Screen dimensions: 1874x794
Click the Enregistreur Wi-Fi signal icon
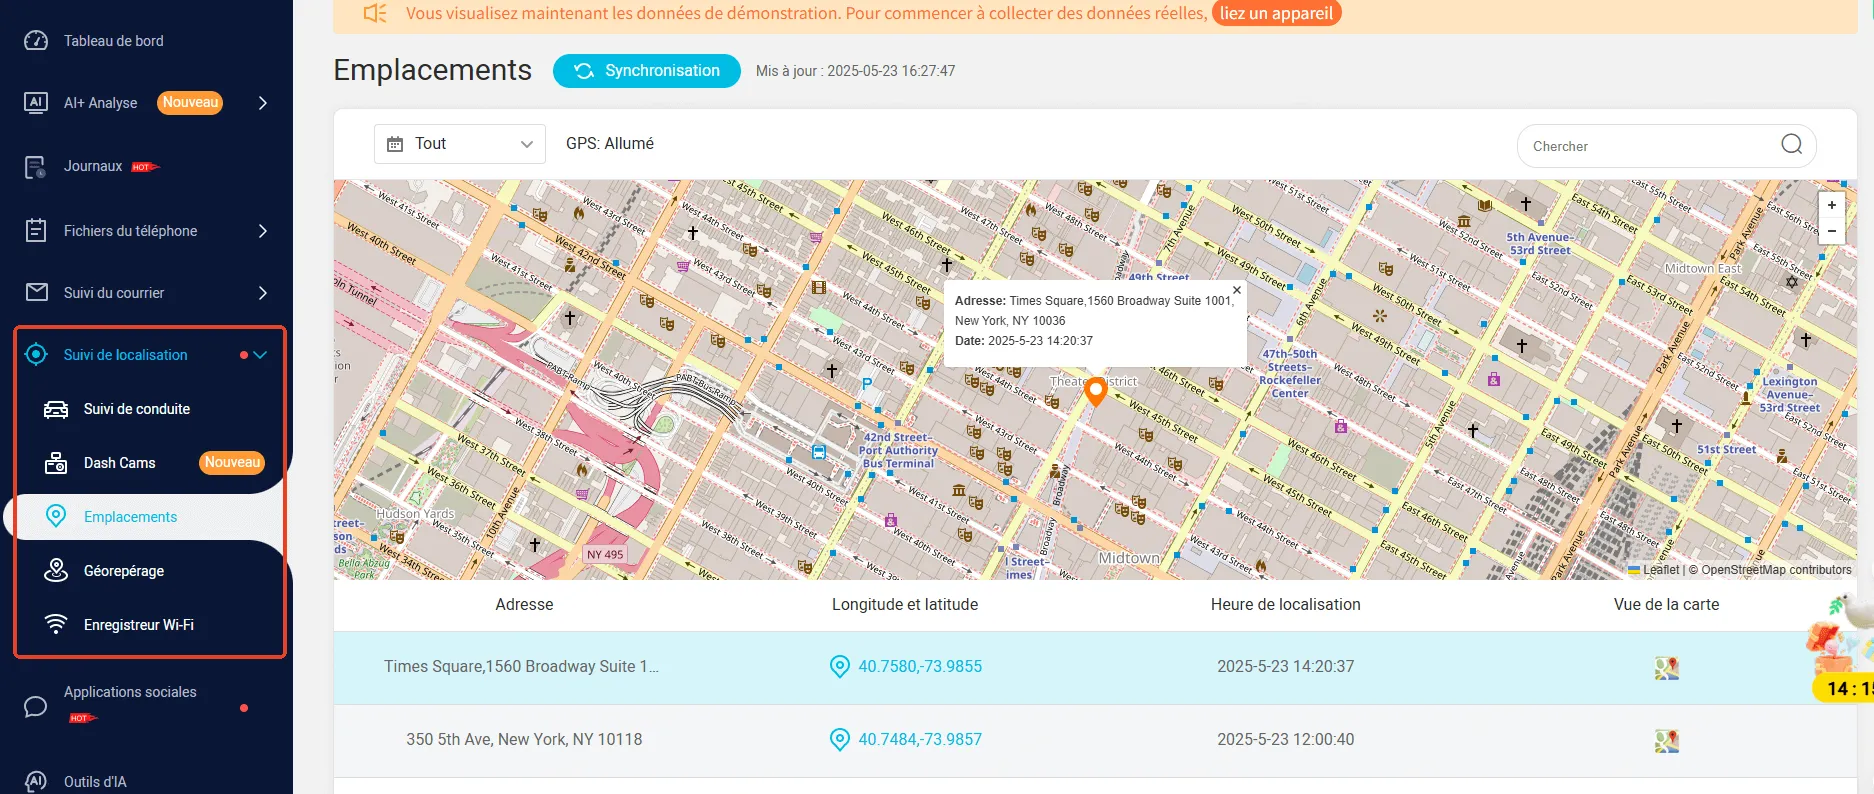(56, 624)
